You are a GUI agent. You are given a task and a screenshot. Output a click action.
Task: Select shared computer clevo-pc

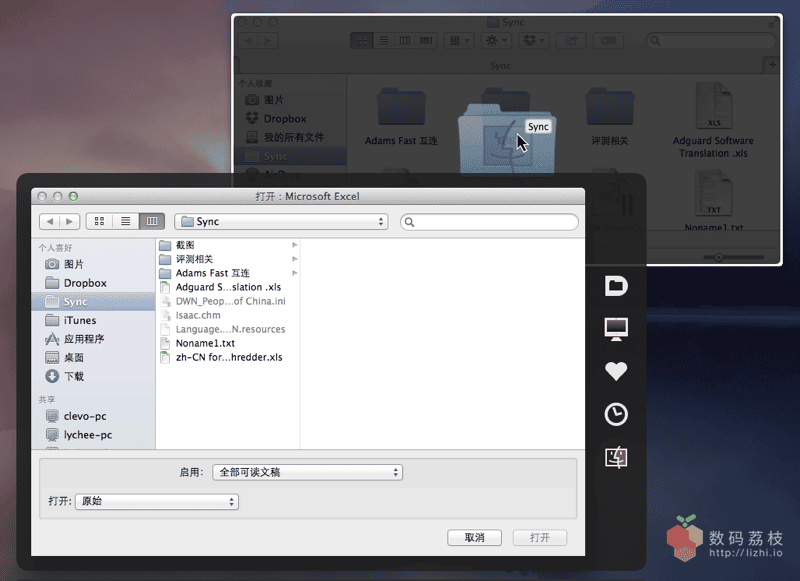pyautogui.click(x=93, y=416)
